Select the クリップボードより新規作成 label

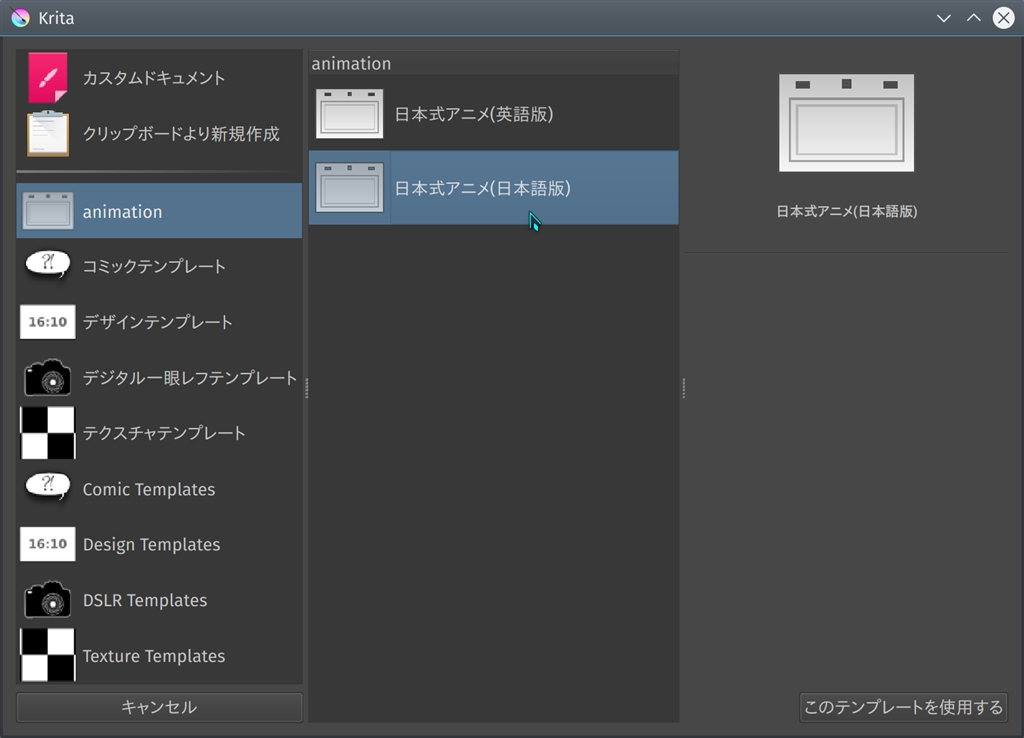(x=181, y=134)
